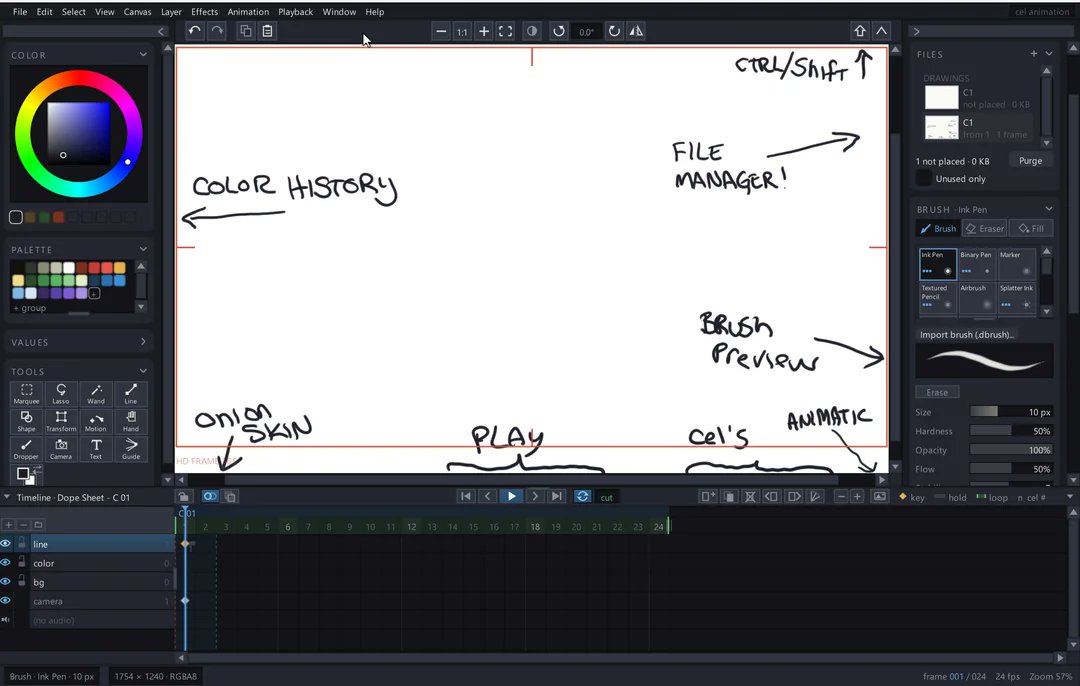Viewport: 1080px width, 686px height.
Task: Rotate the canvas counter-clockwise
Action: pos(559,31)
